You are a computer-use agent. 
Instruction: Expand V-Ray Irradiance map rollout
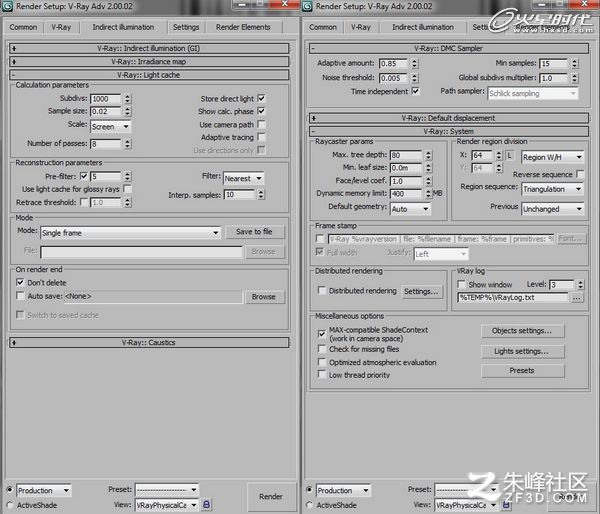[x=149, y=62]
